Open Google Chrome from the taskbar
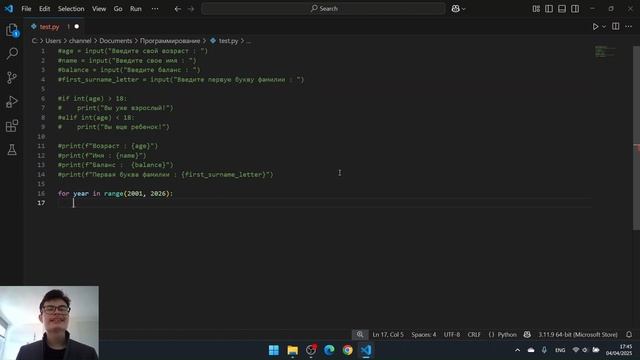The width and height of the screenshot is (640, 360). 347,350
